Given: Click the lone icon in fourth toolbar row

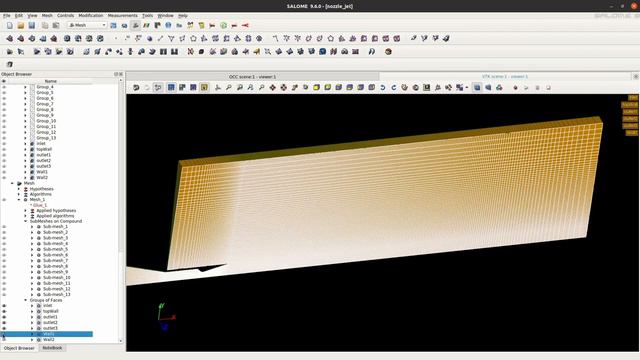Looking at the screenshot, I should coord(9,64).
